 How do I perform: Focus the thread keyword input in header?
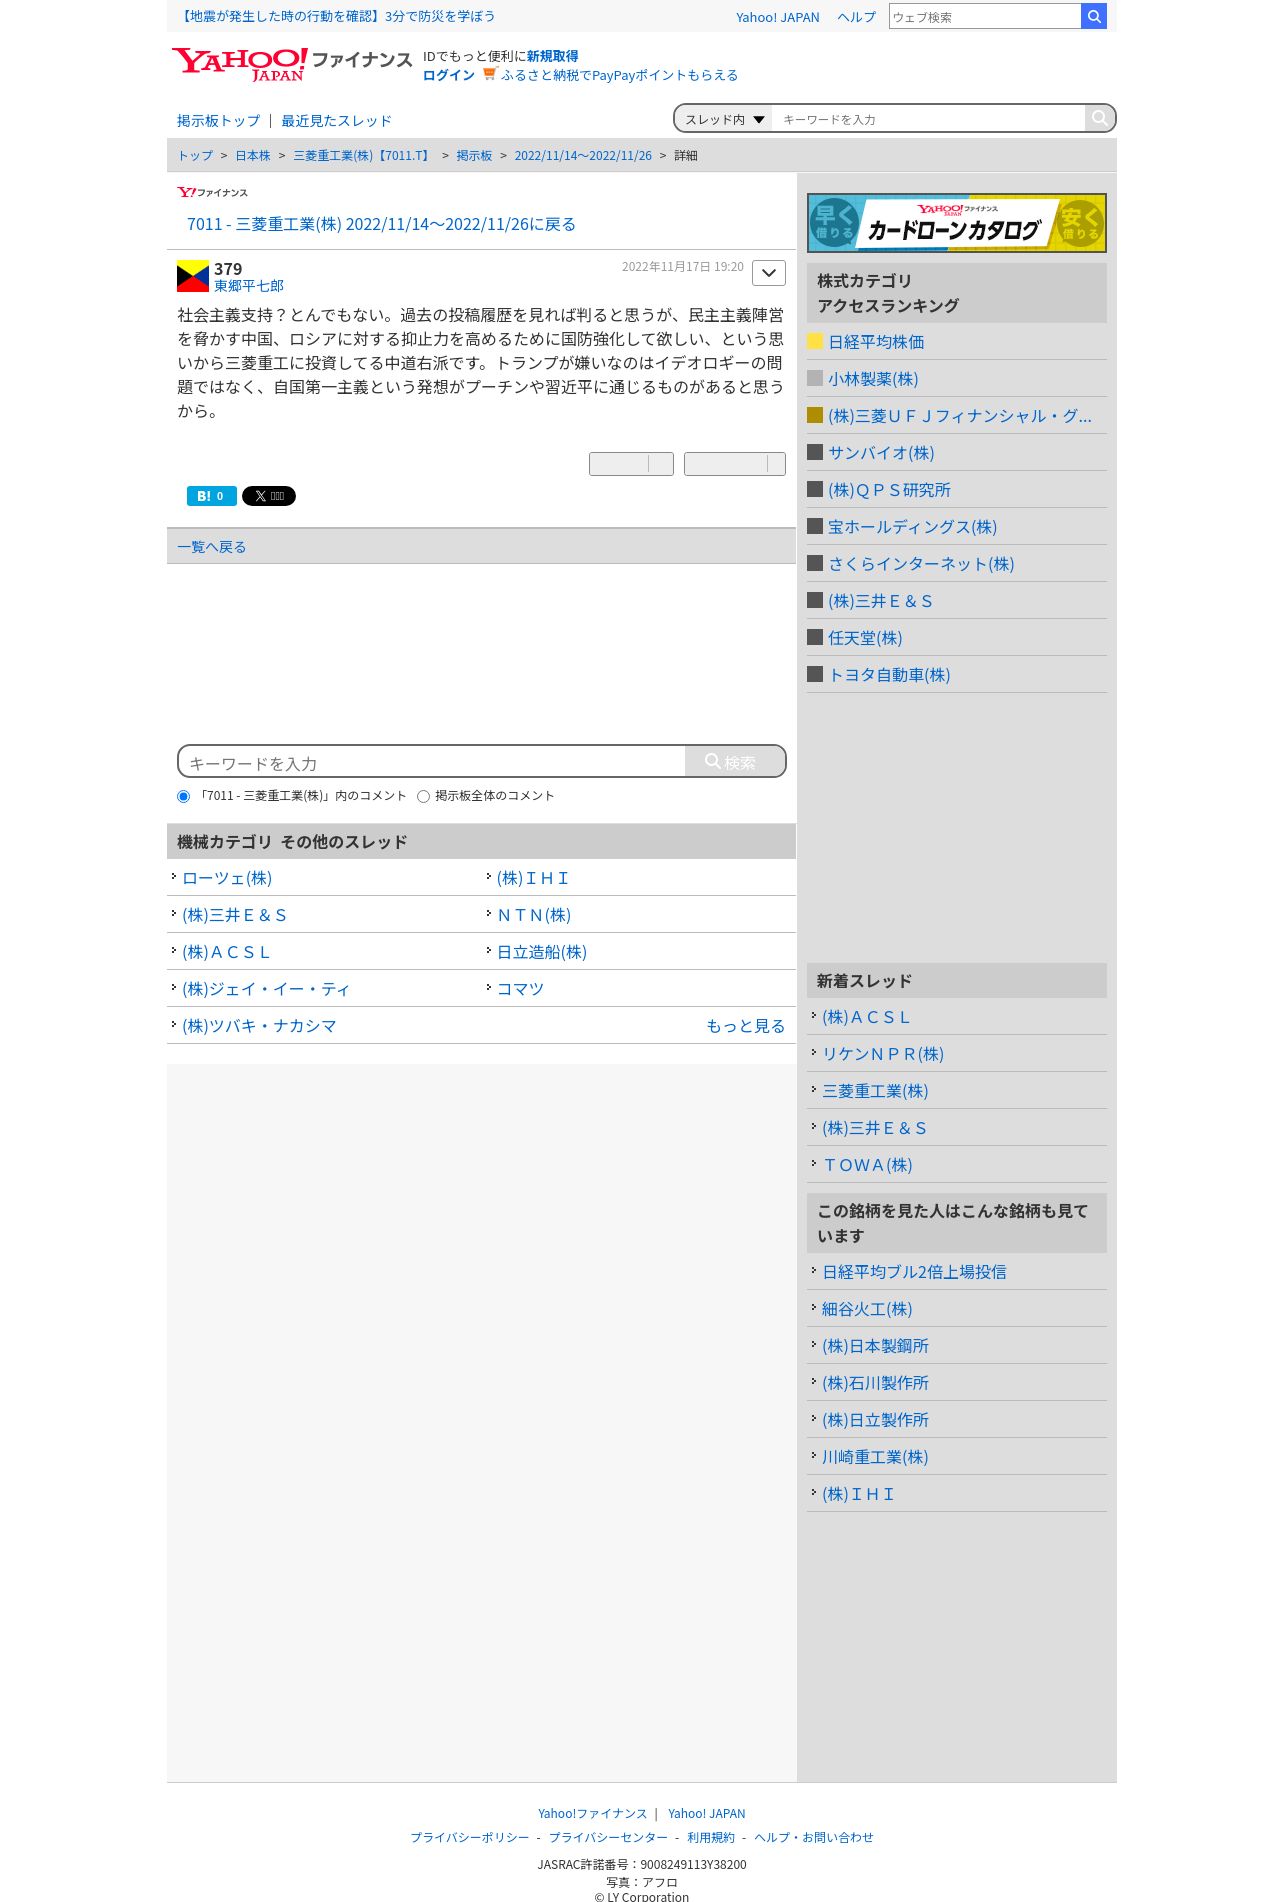(x=928, y=119)
